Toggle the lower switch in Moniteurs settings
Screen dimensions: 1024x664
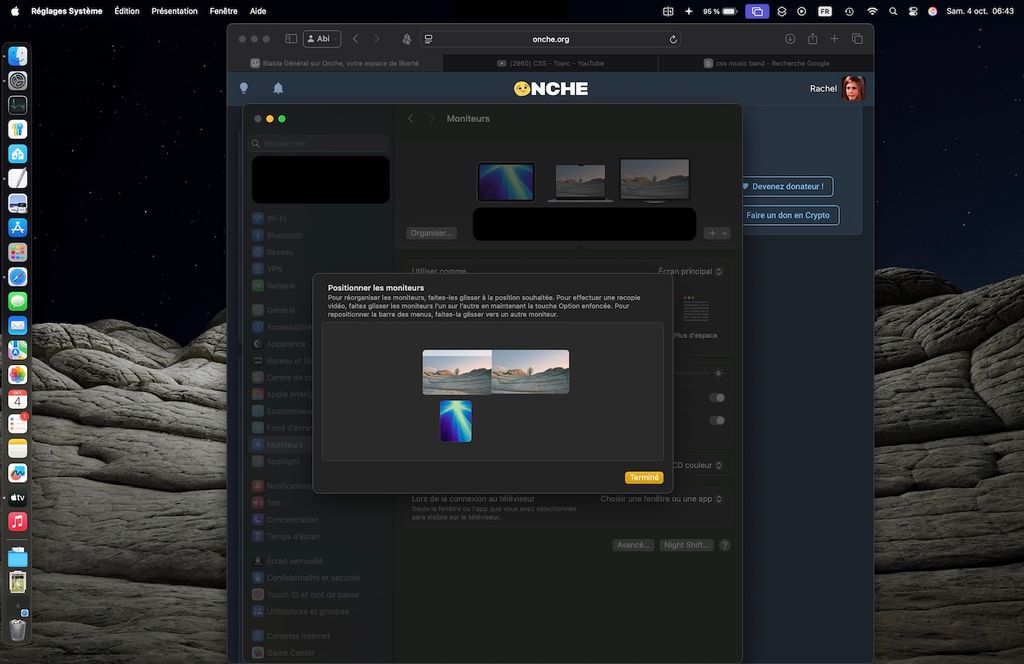[717, 421]
